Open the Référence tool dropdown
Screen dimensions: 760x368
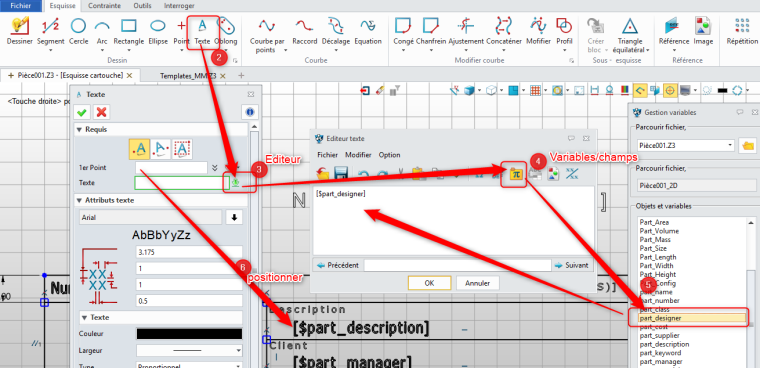pyautogui.click(x=674, y=49)
